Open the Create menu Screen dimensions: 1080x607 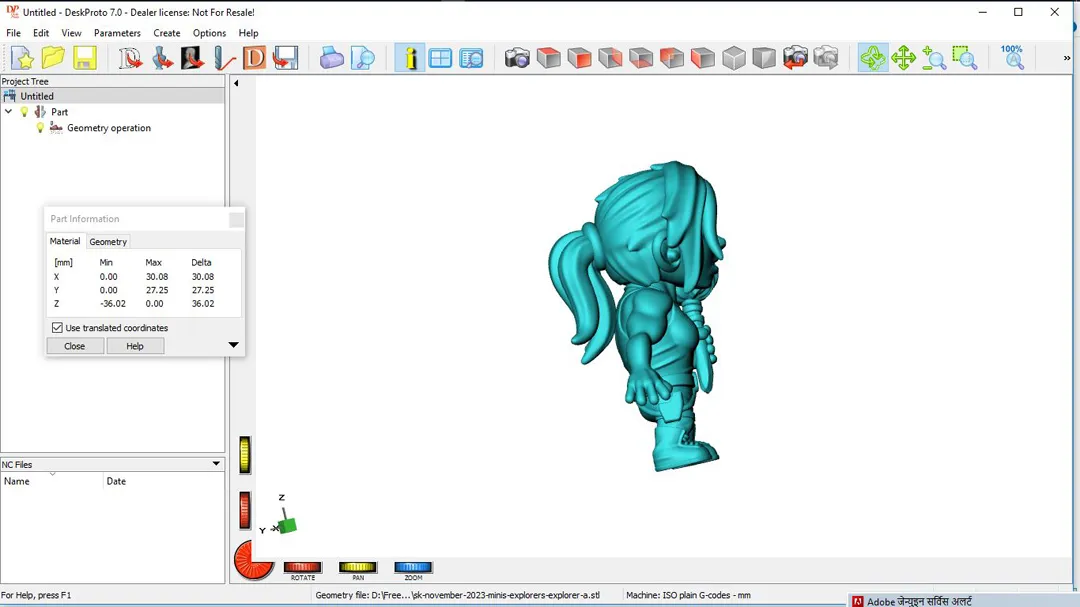167,33
